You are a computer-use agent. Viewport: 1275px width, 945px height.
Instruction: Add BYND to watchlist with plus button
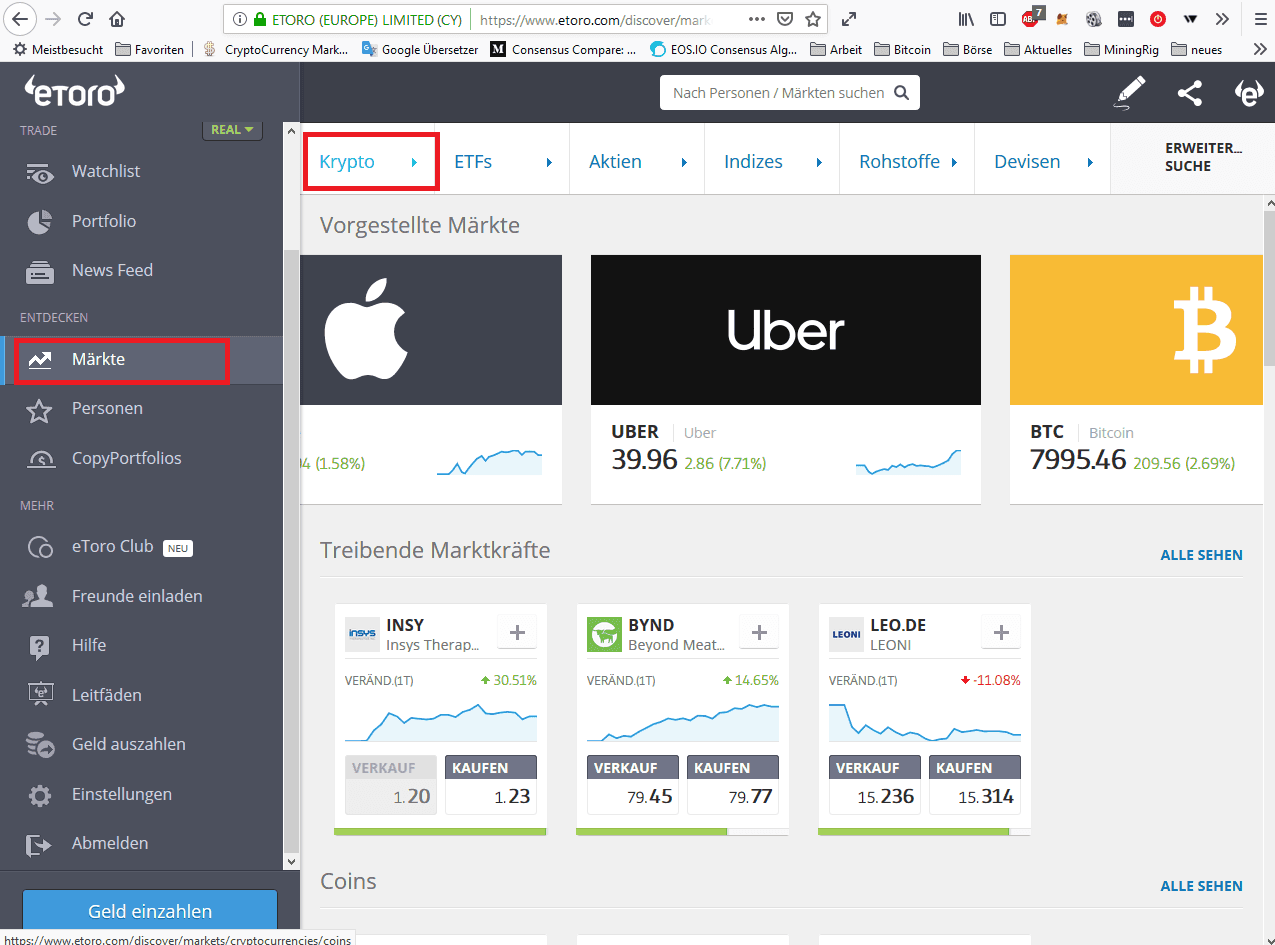click(x=759, y=632)
